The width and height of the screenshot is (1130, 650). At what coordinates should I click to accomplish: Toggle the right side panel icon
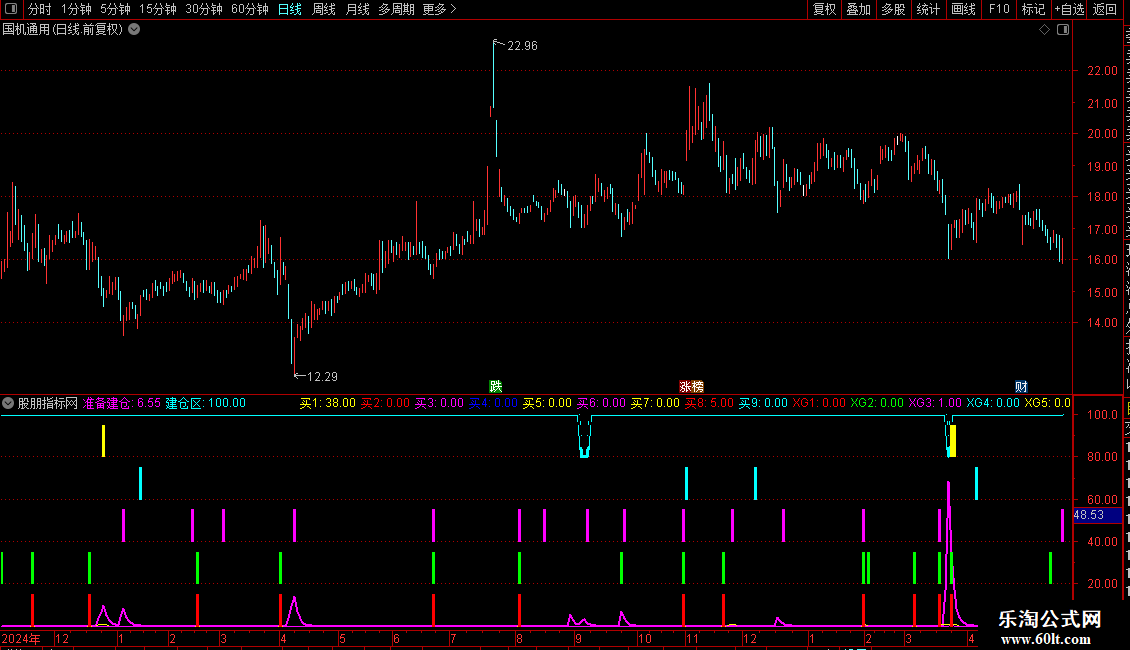tap(1063, 30)
